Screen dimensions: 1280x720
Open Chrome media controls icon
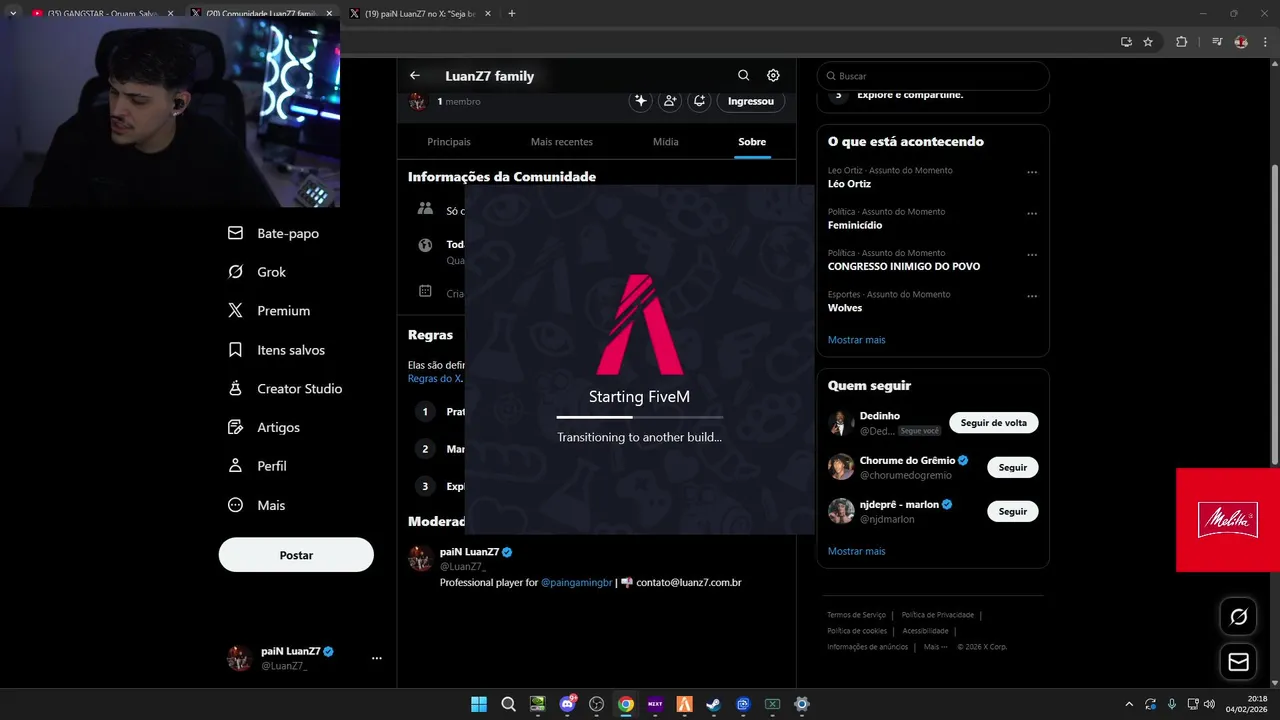pyautogui.click(x=1217, y=42)
